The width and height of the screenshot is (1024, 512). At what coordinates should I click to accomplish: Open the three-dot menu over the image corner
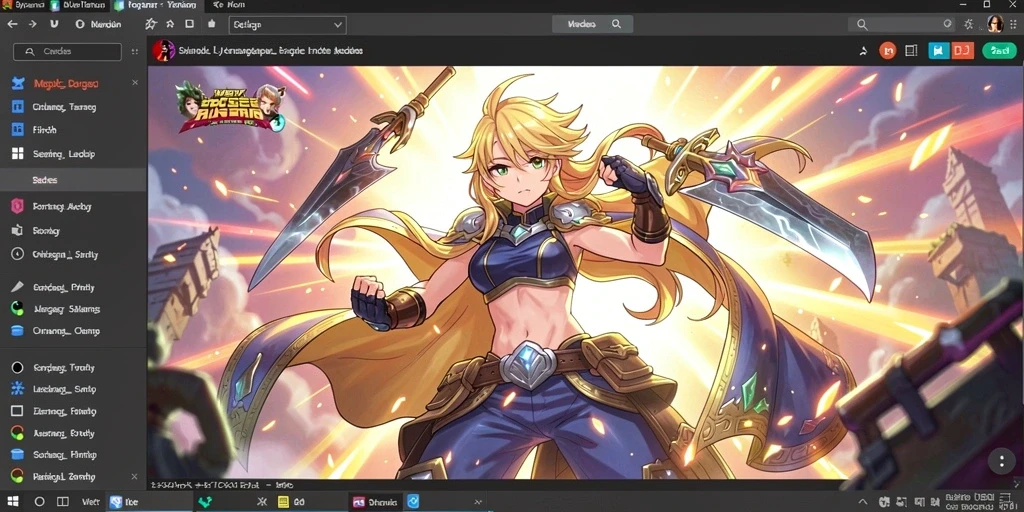[1001, 461]
